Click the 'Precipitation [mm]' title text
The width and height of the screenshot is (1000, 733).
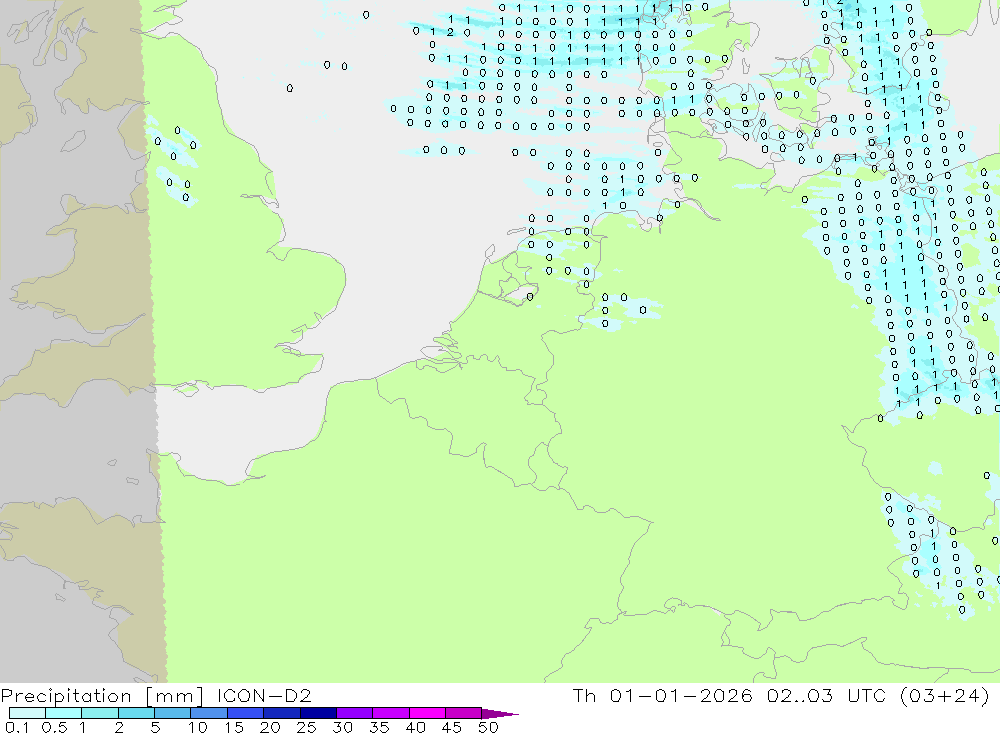(102, 696)
